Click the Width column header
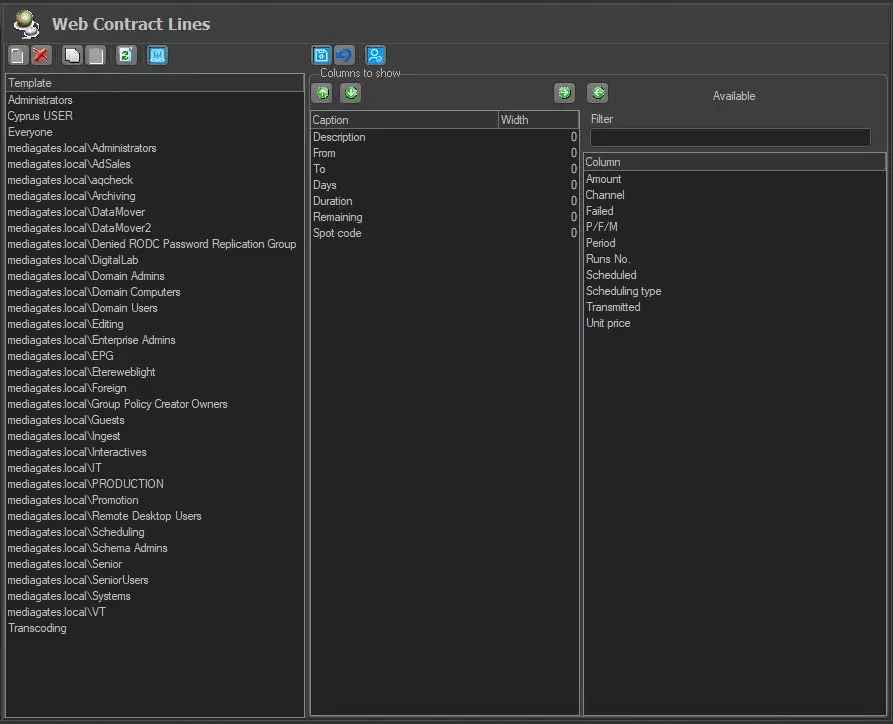The image size is (893, 724). tap(537, 120)
